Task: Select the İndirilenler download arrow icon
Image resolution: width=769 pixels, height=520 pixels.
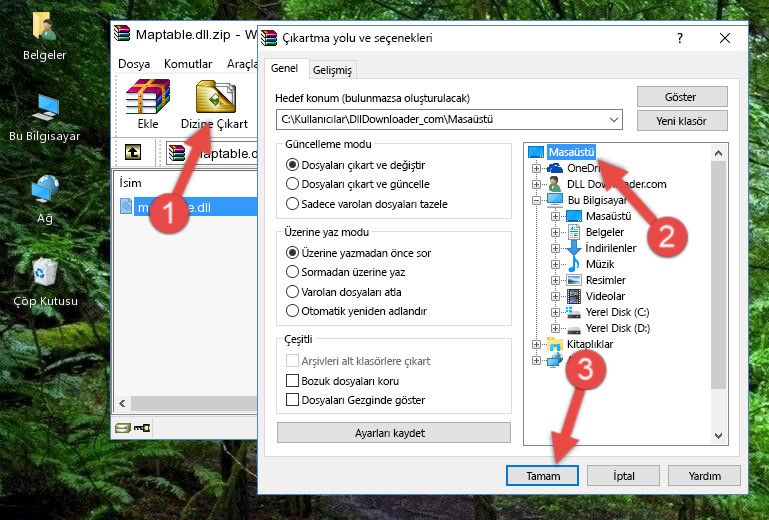Action: click(x=573, y=248)
